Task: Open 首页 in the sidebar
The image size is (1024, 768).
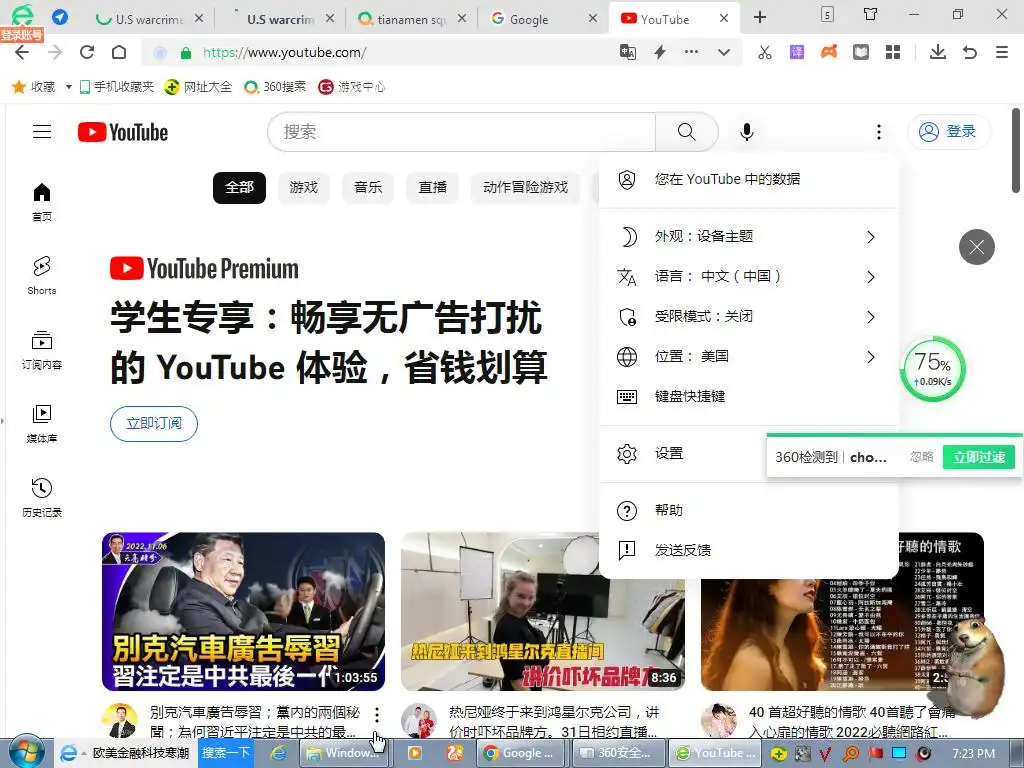Action: pyautogui.click(x=42, y=202)
